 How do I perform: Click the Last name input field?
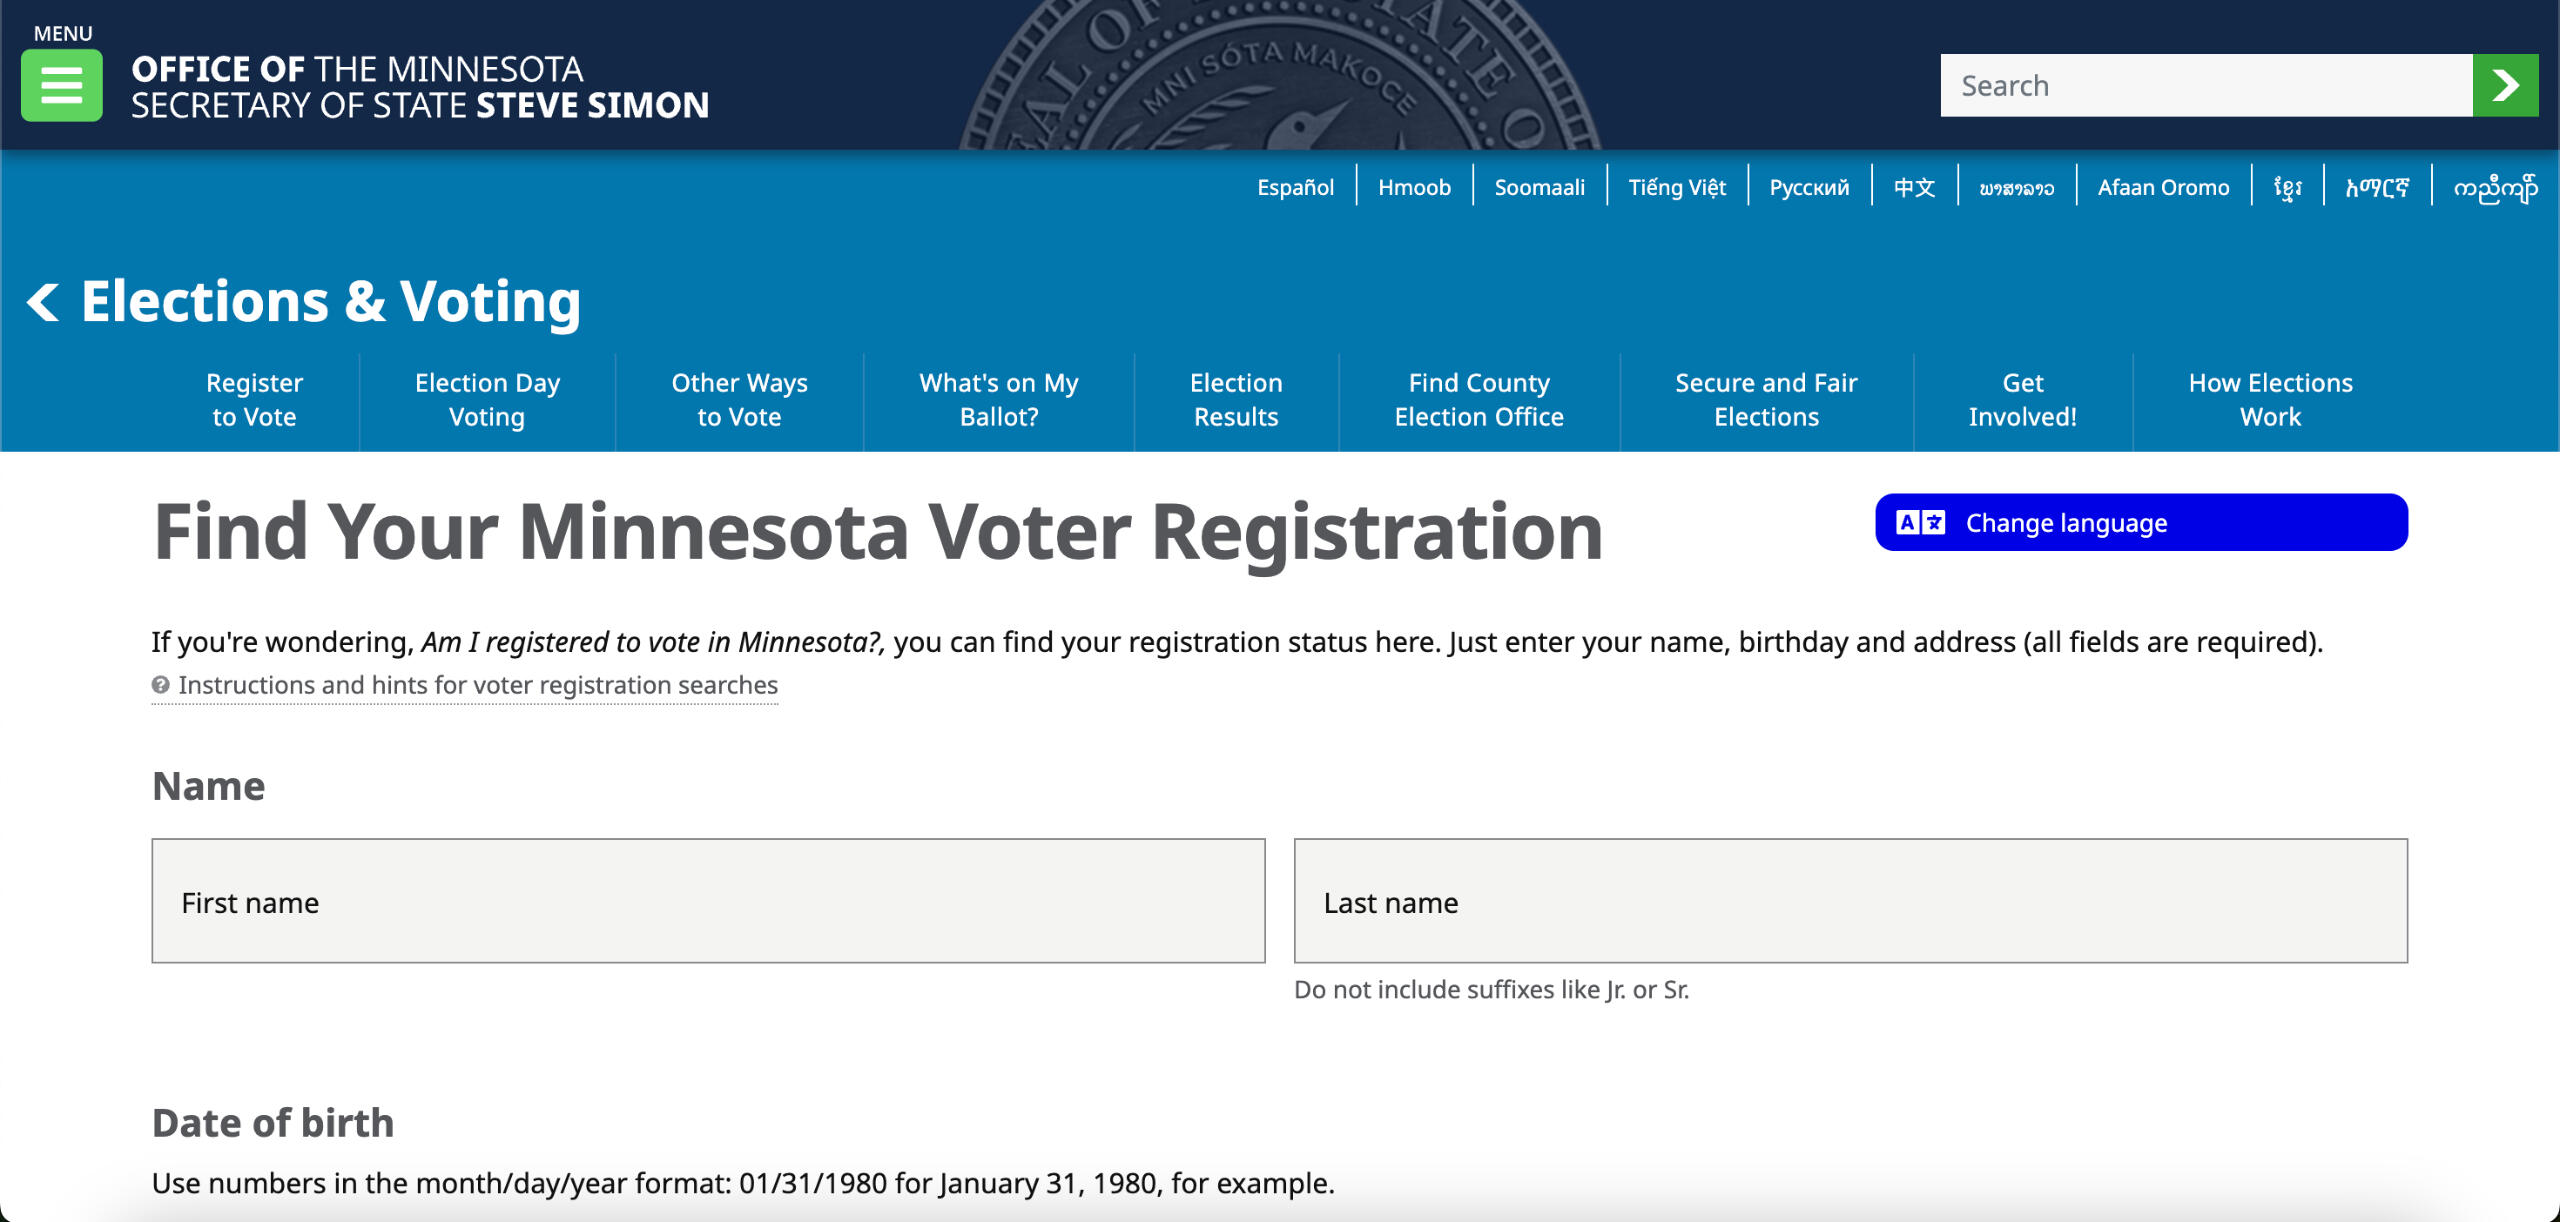[1850, 901]
